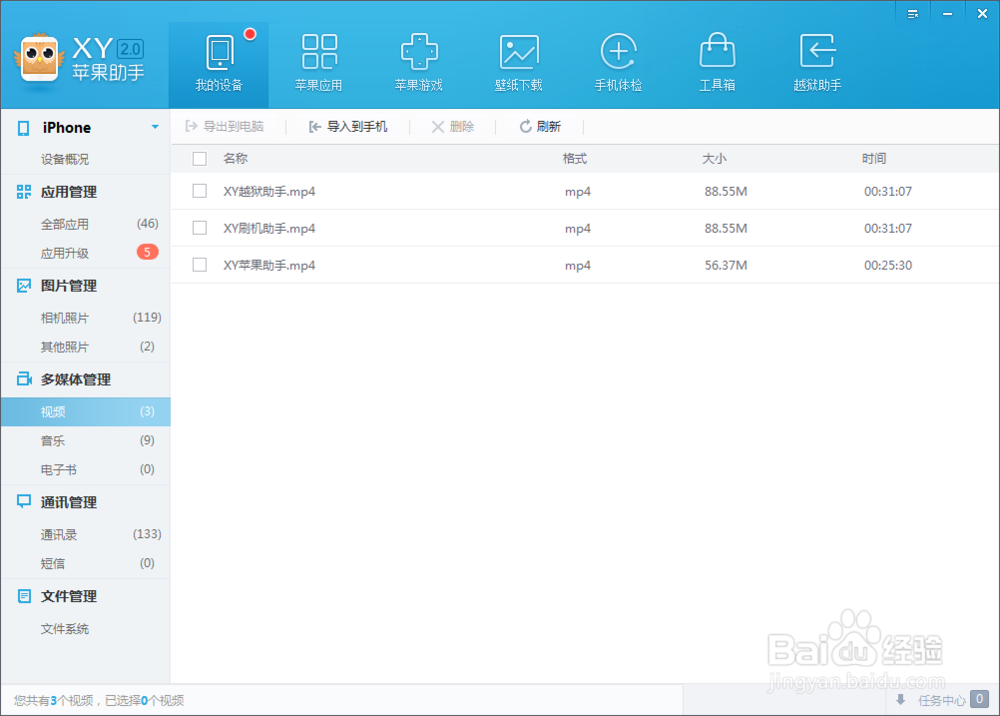Click the 文件管理 section icon
1000x716 pixels.
point(24,596)
